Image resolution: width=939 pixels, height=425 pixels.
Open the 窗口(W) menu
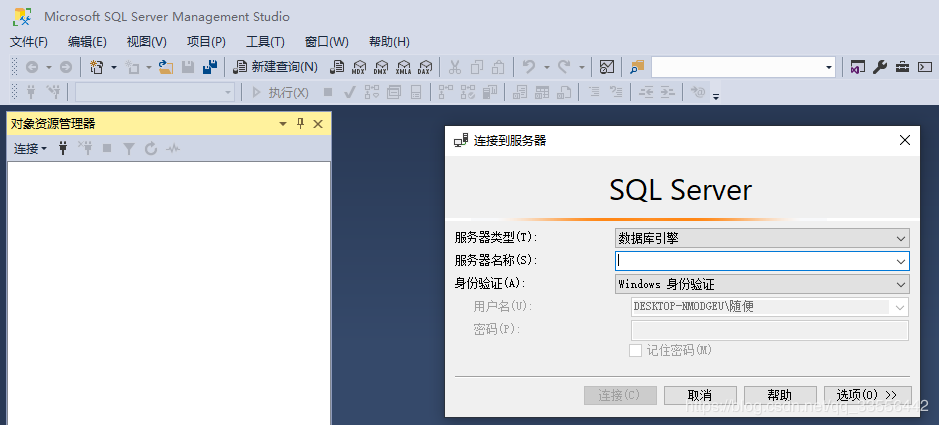click(x=326, y=42)
